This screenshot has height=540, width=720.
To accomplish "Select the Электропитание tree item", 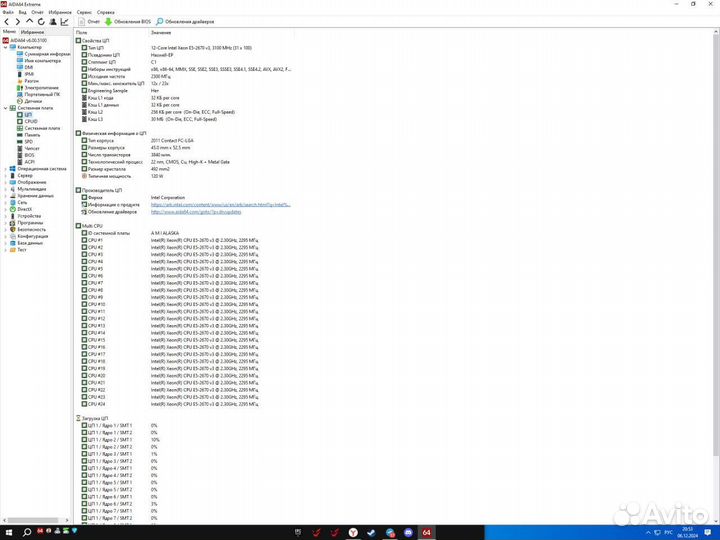I will [38, 88].
